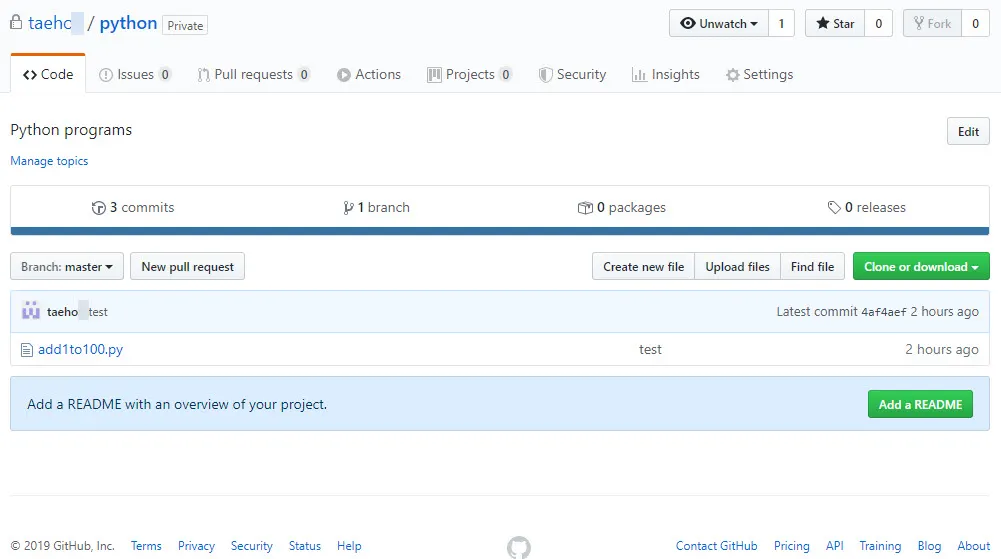Open the Blog footer link
Screen dimensions: 1001x559
929,546
